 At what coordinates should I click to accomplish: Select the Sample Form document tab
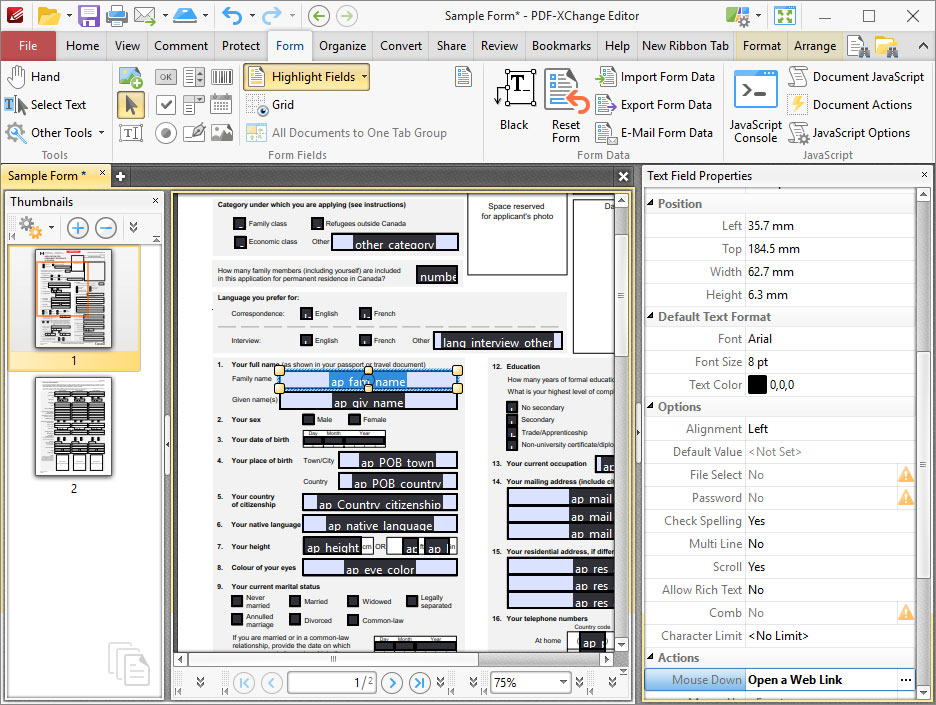(x=47, y=176)
